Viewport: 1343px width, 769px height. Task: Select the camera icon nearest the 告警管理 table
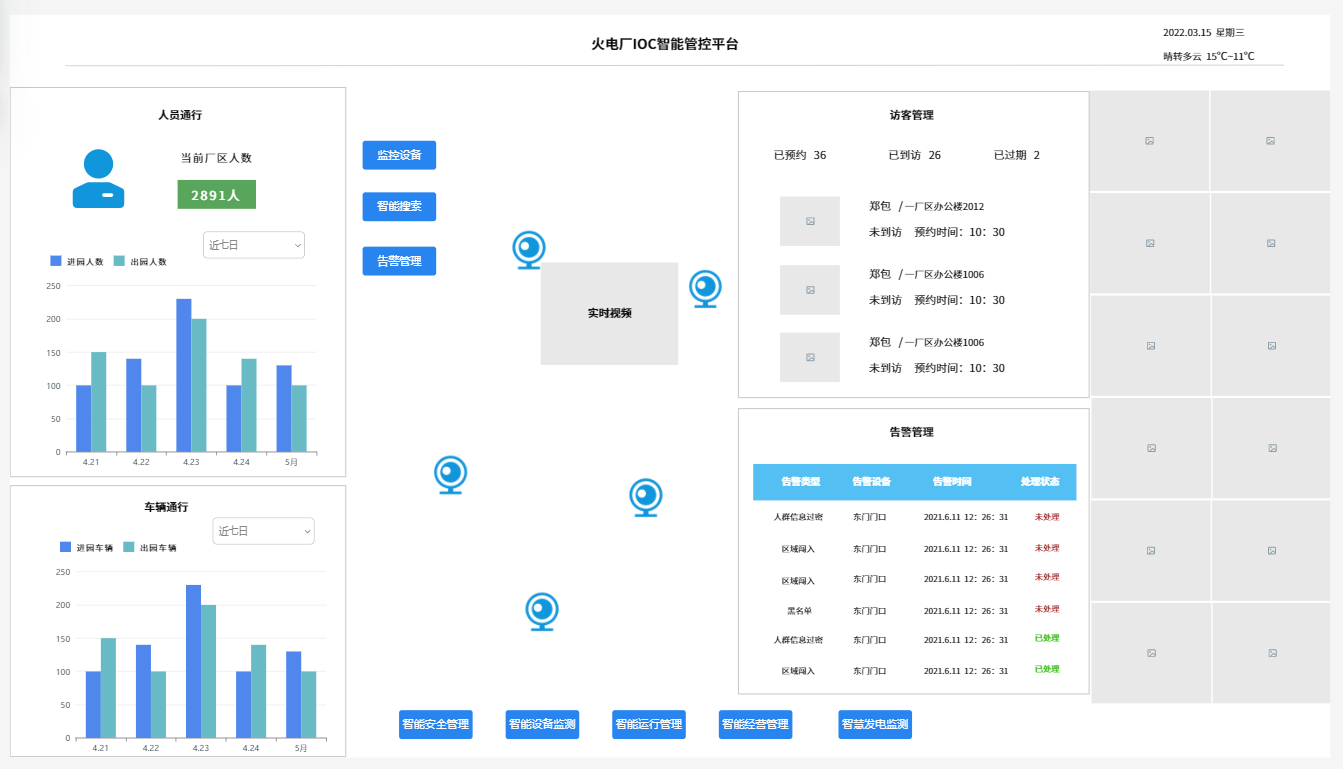(x=645, y=498)
